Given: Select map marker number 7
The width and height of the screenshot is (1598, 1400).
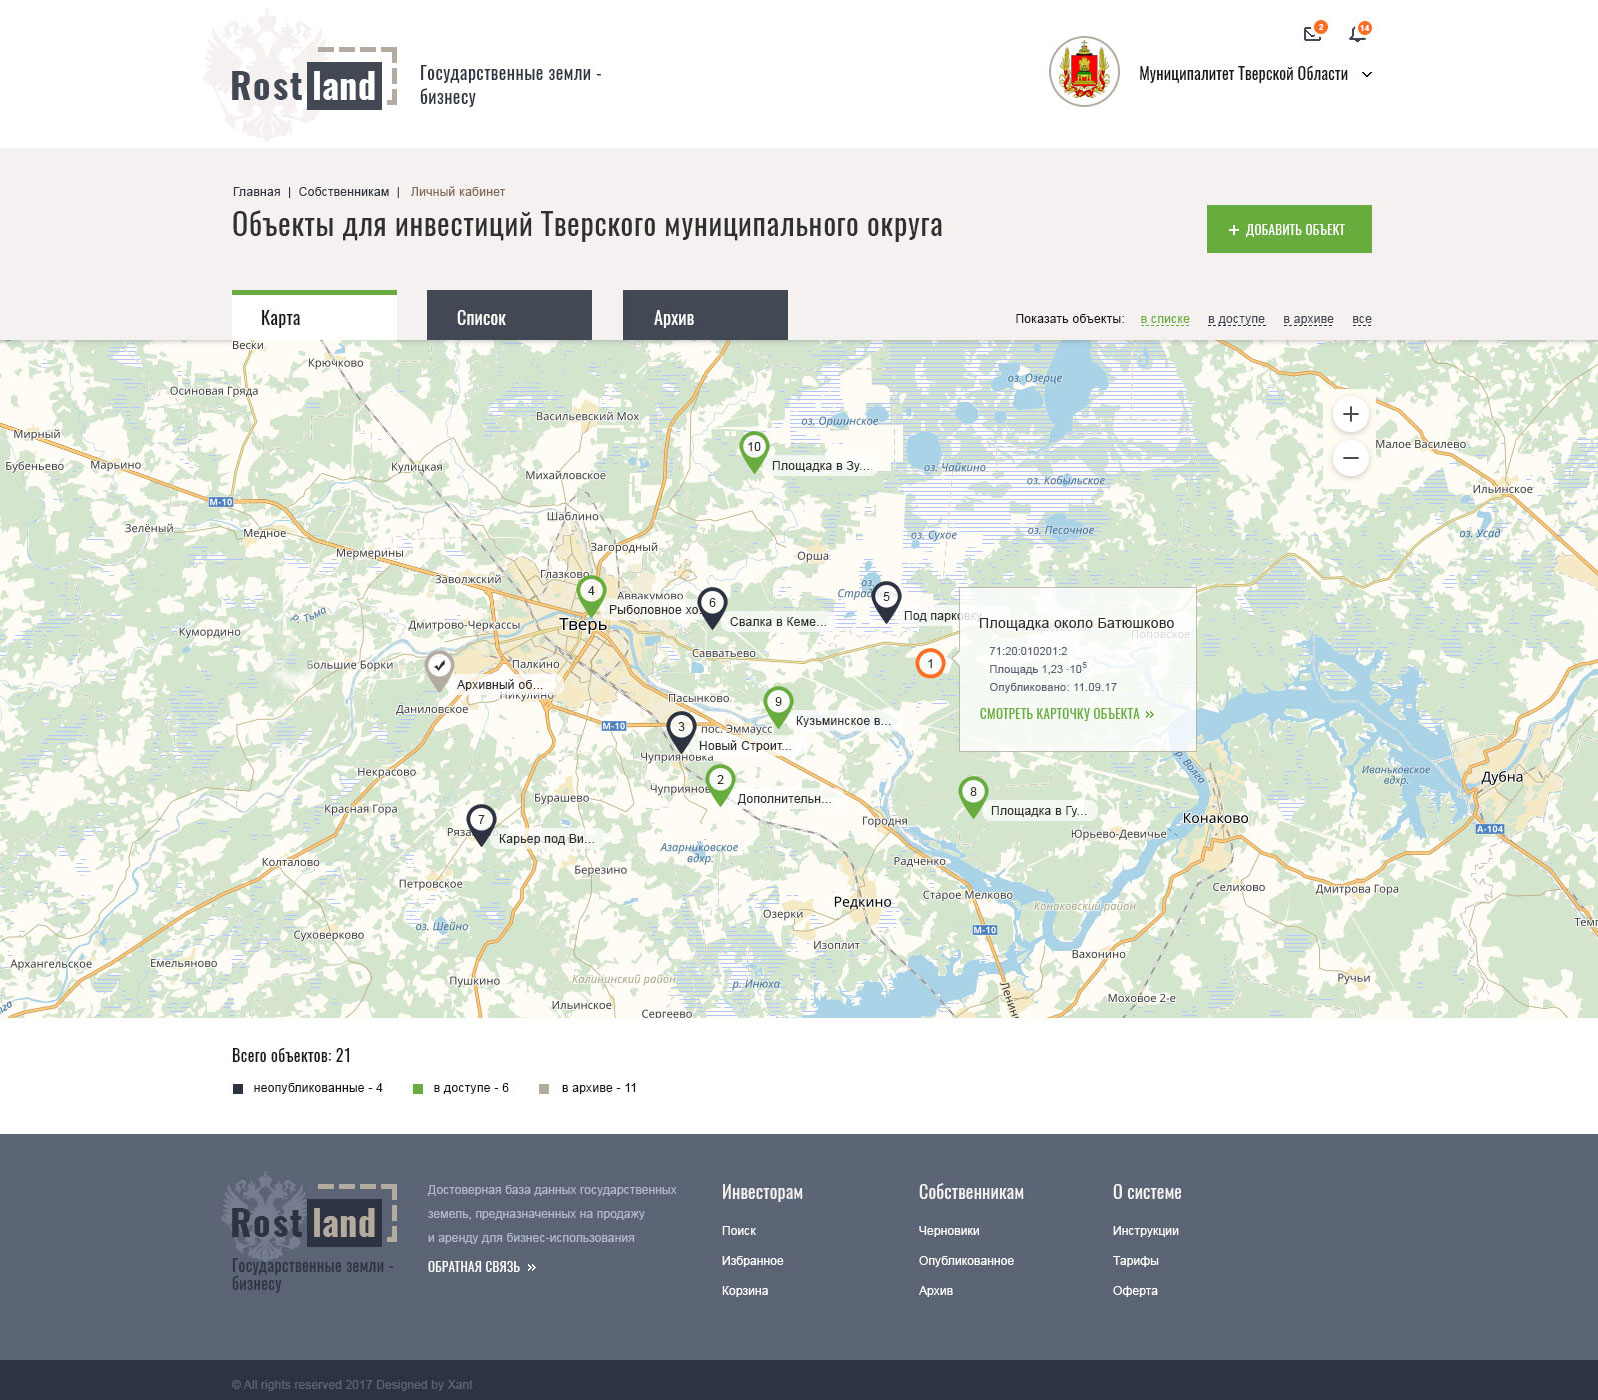Looking at the screenshot, I should [x=481, y=824].
